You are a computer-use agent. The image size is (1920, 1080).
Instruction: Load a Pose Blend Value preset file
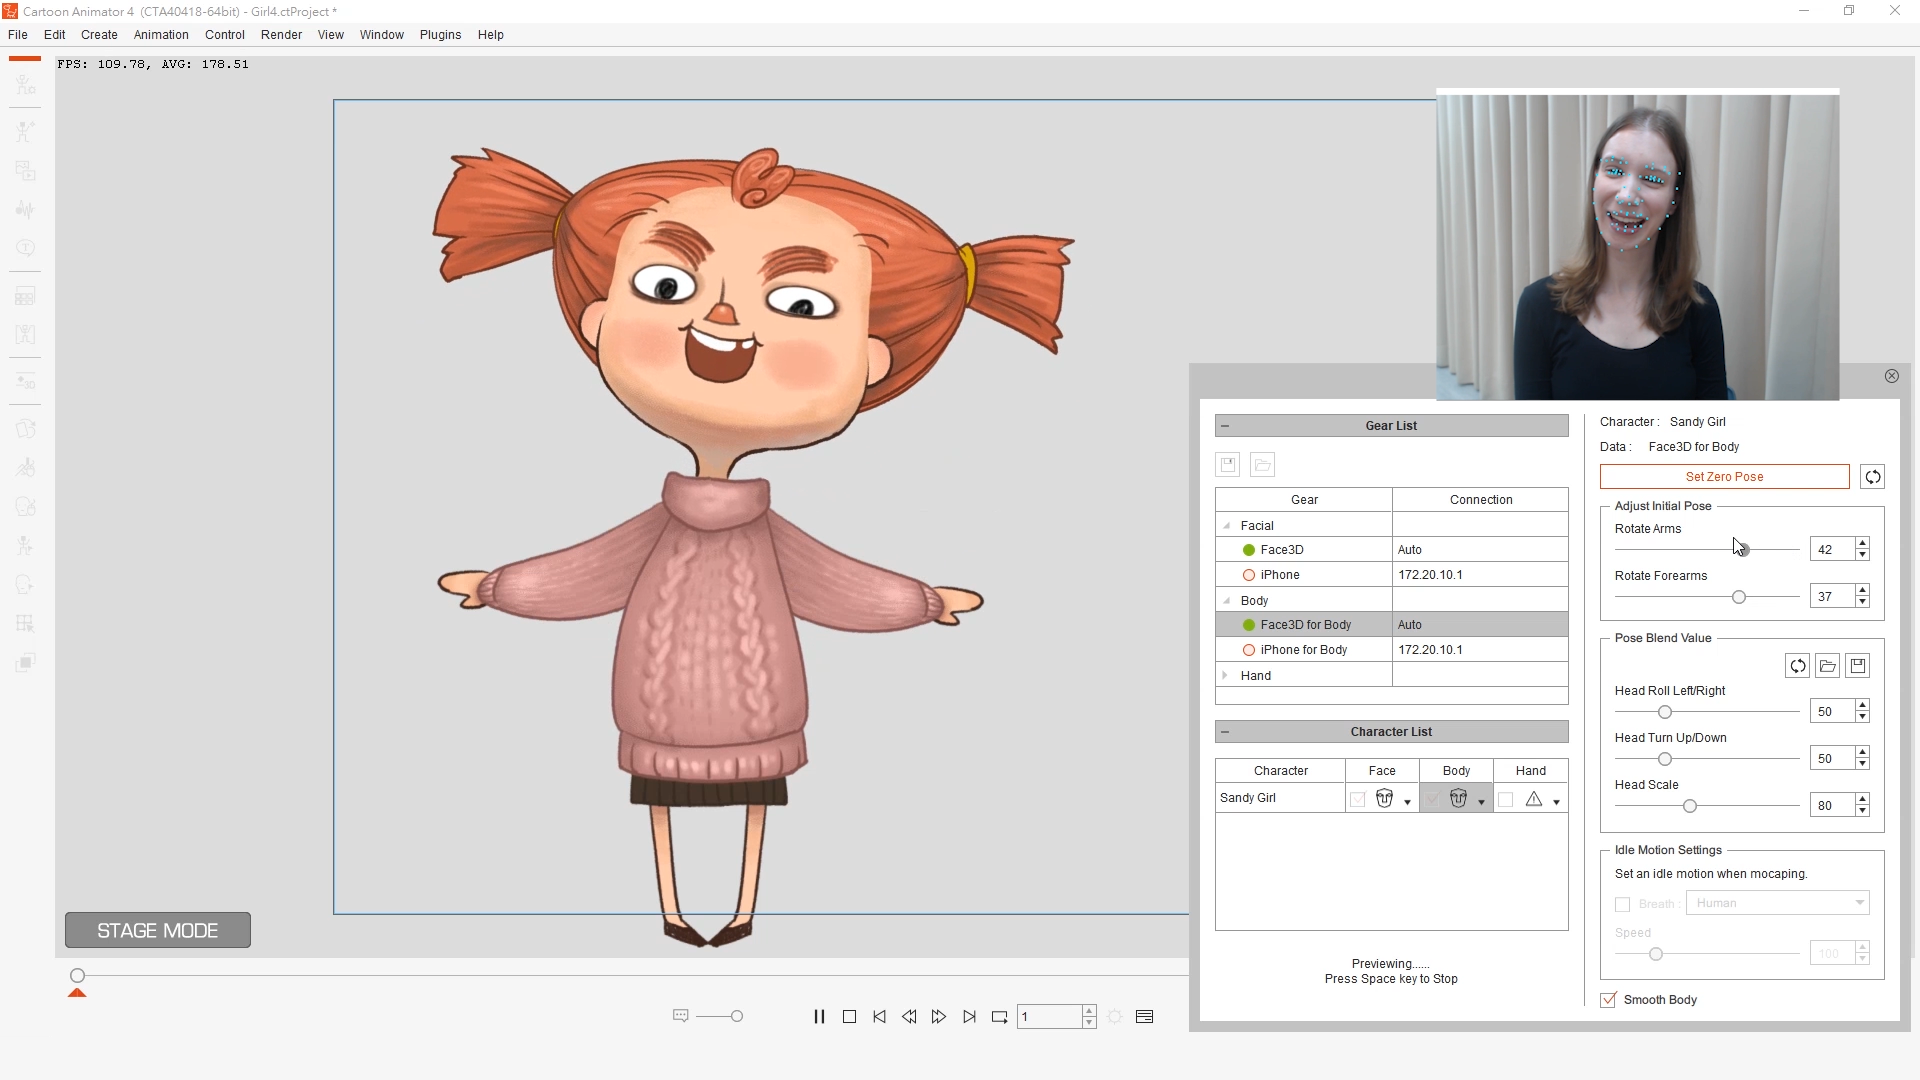coord(1827,666)
